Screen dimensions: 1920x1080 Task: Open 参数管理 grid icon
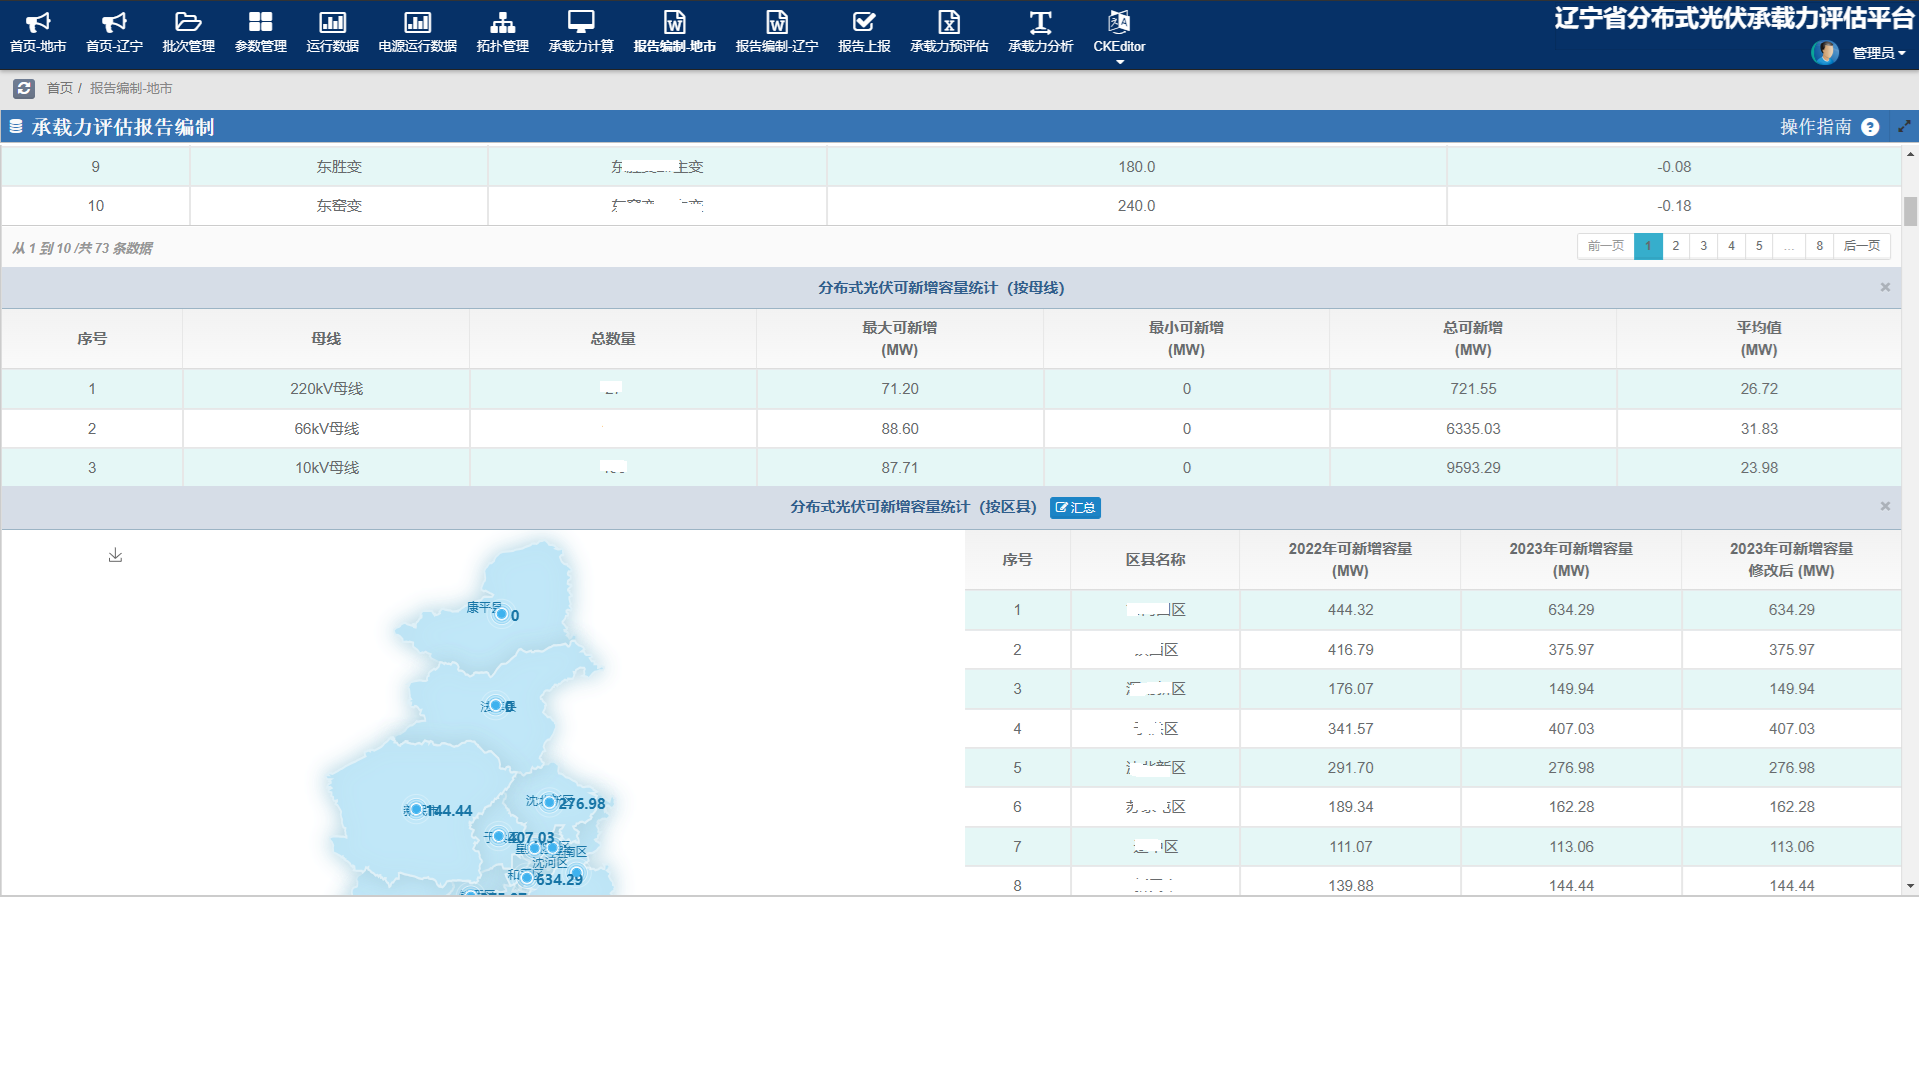point(260,22)
